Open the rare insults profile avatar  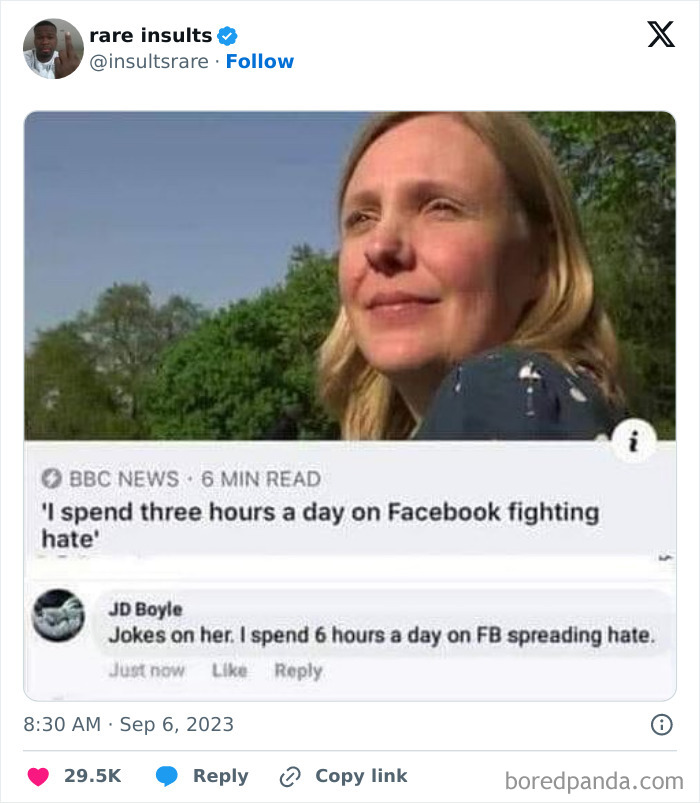click(53, 48)
